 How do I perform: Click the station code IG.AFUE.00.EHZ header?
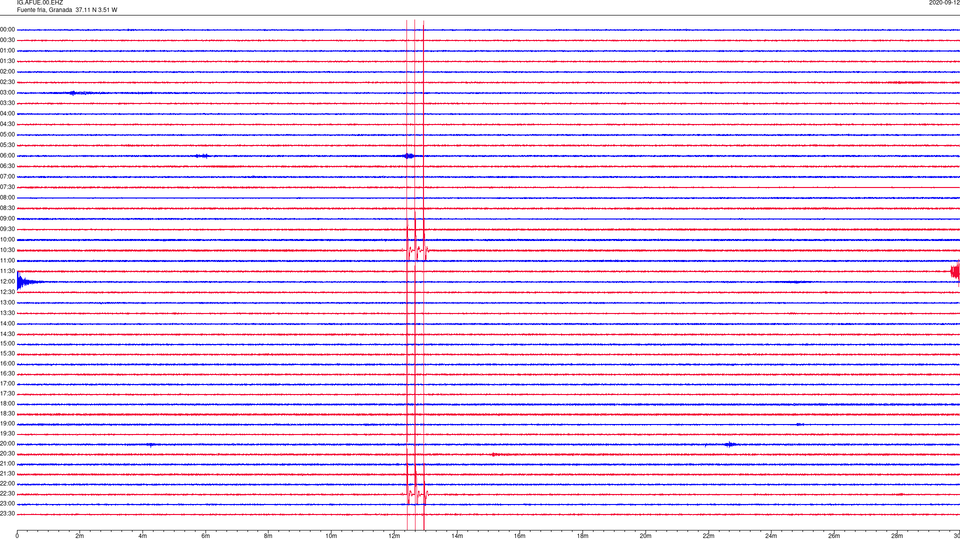click(40, 3)
